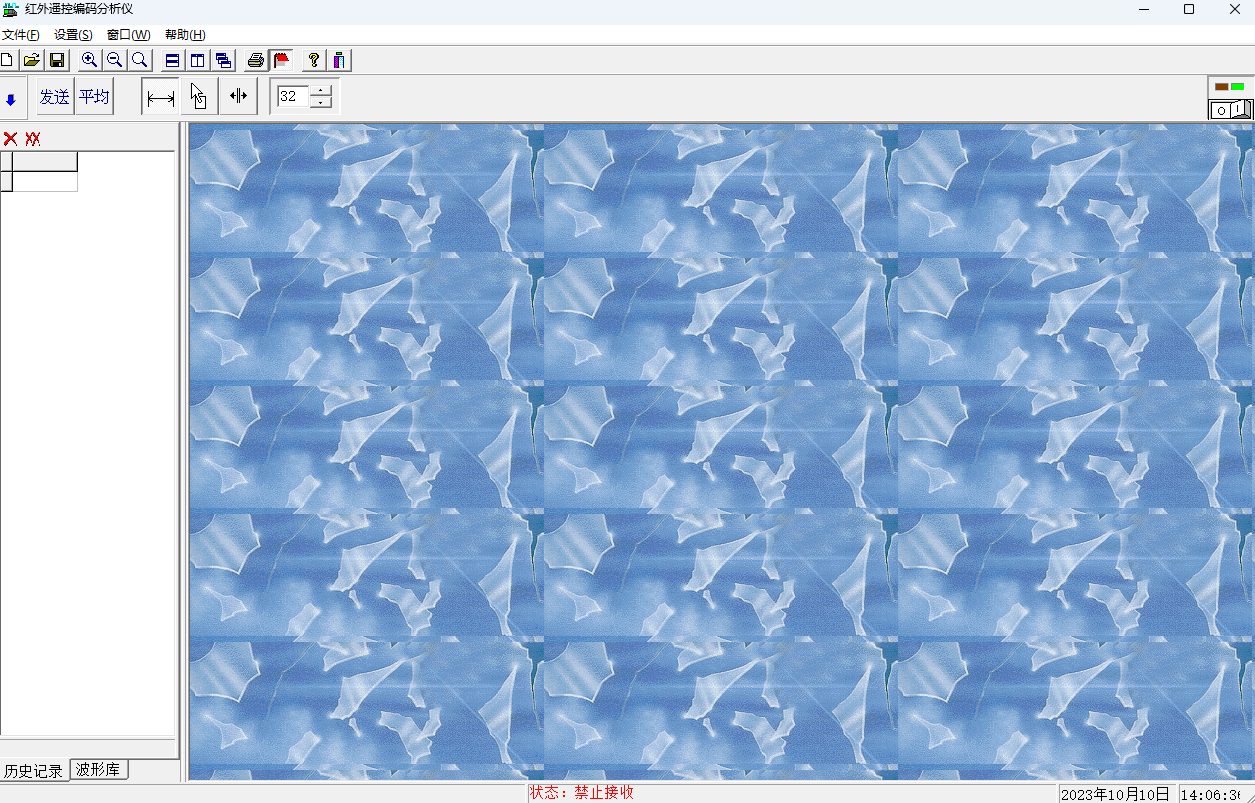Click the plain magnifier zoom-reset icon
Screen dimensions: 1255x803
pos(140,60)
